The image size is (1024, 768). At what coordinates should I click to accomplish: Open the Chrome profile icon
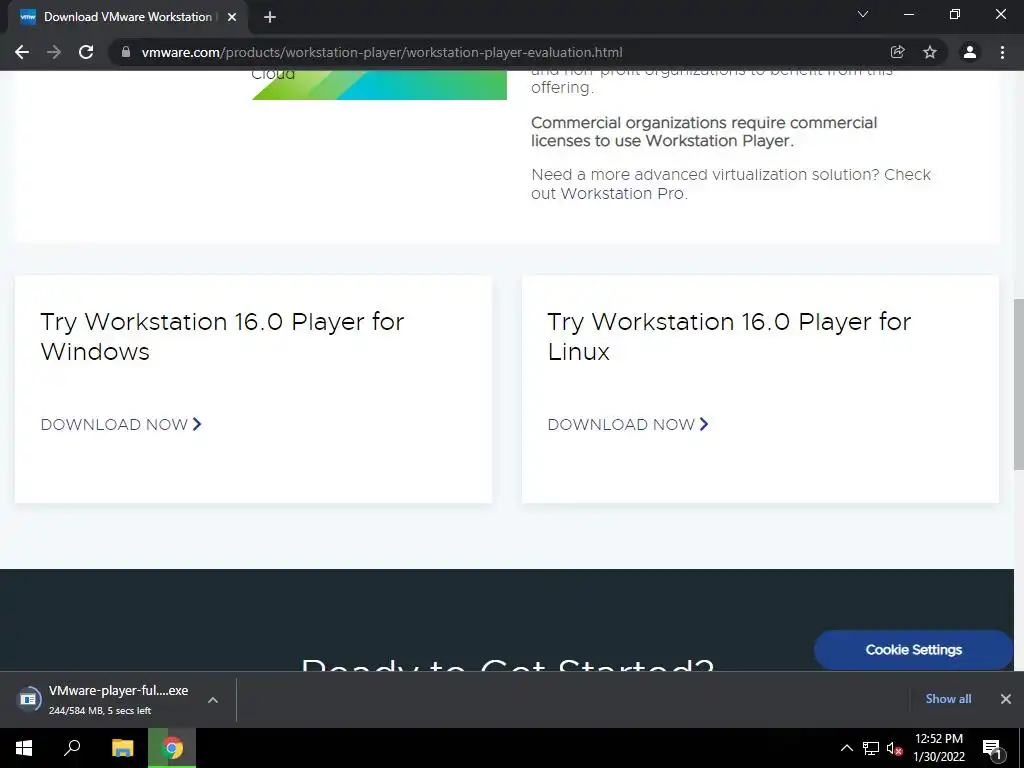pyautogui.click(x=970, y=52)
